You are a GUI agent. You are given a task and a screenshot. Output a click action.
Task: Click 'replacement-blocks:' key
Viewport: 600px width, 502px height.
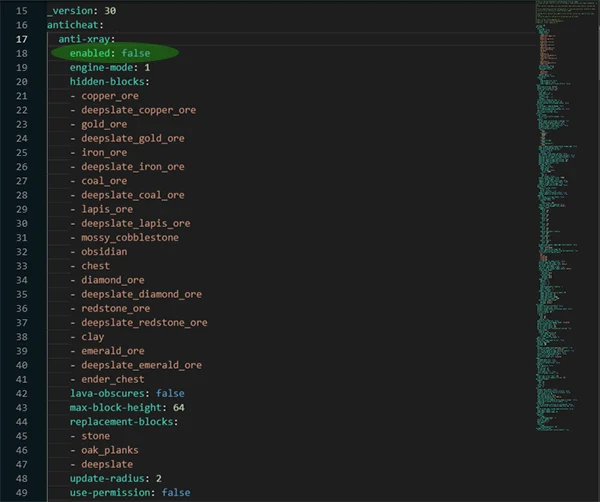coord(124,422)
